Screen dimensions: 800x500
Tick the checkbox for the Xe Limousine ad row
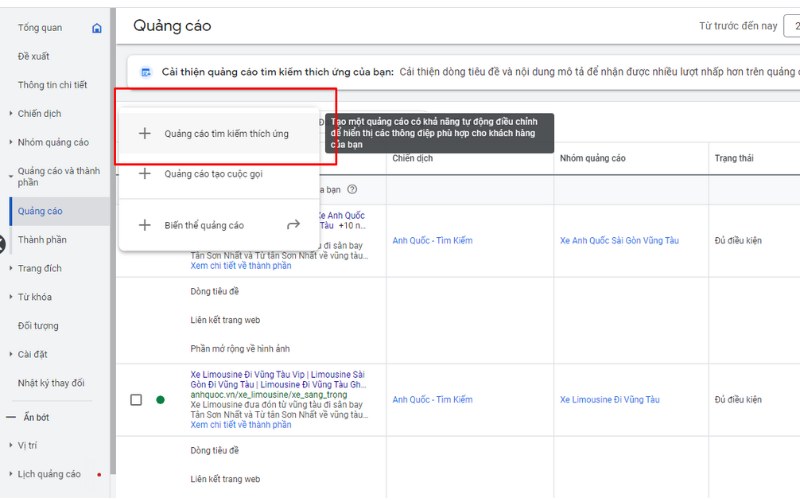(x=136, y=400)
